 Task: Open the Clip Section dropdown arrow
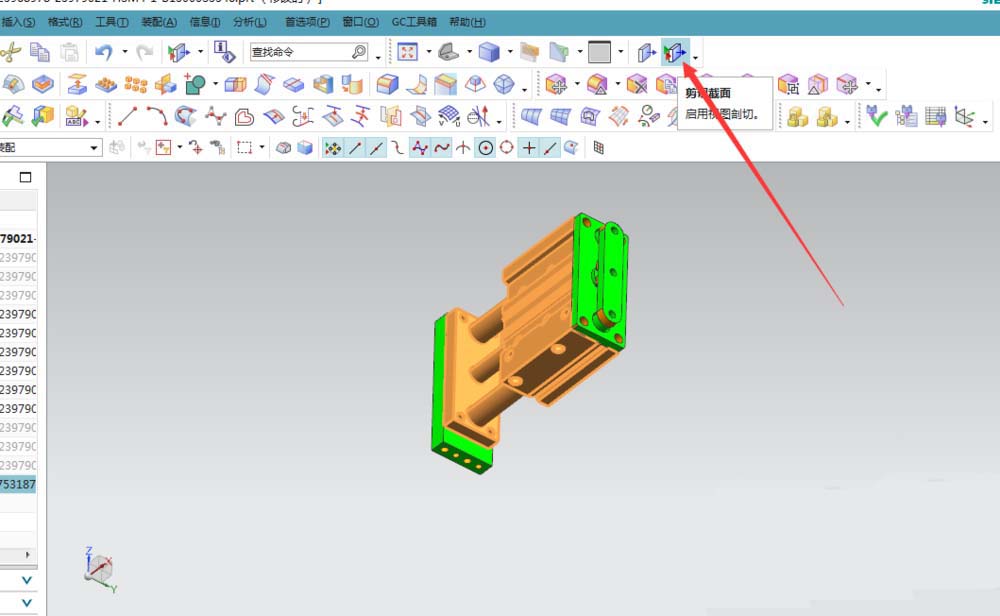point(695,57)
